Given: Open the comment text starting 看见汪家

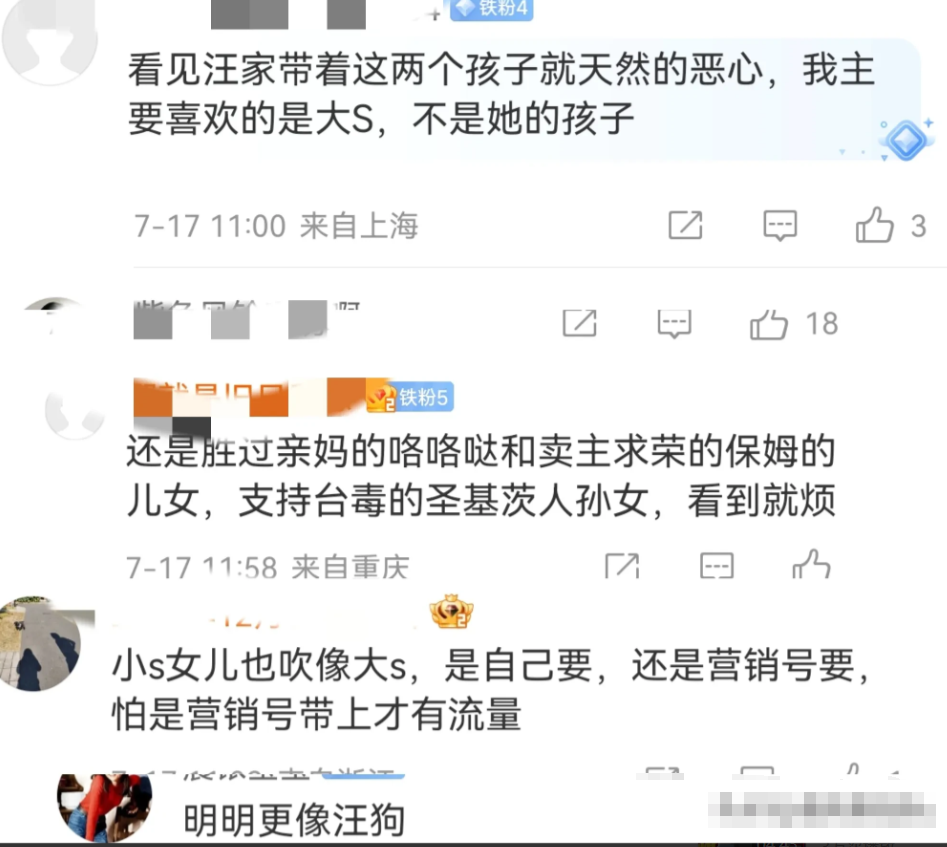Looking at the screenshot, I should coord(501,94).
